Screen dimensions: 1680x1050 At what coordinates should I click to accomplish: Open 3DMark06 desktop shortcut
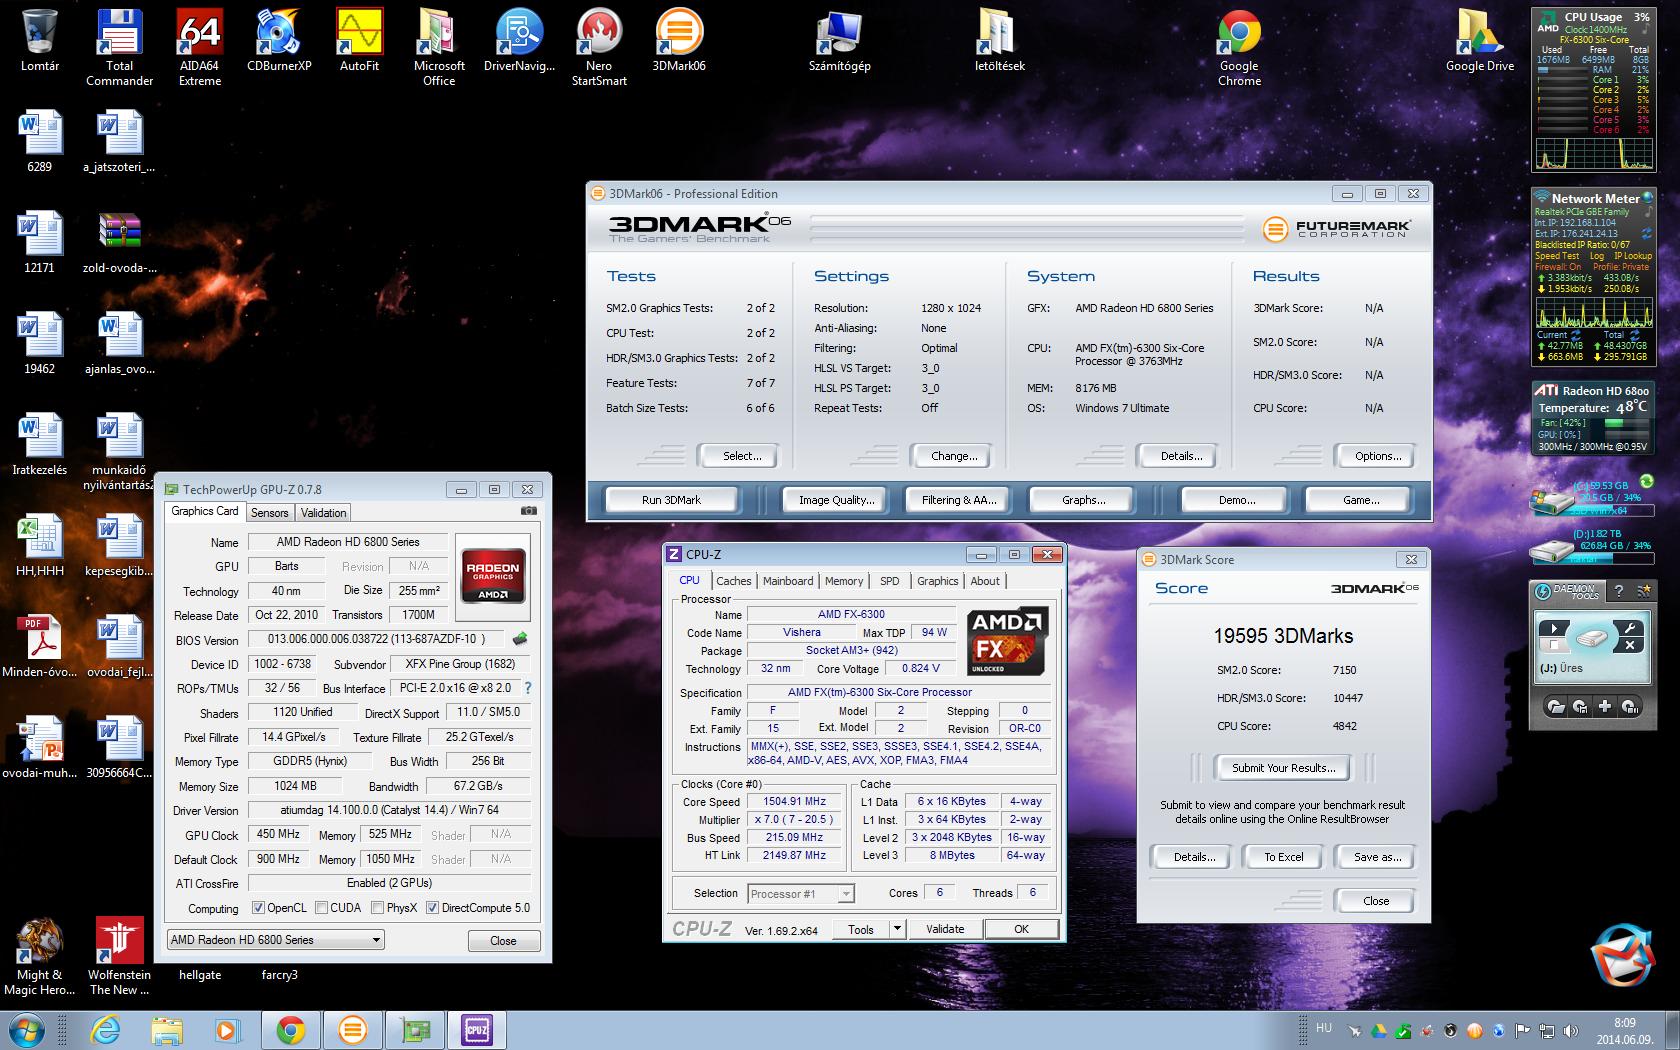(x=679, y=40)
